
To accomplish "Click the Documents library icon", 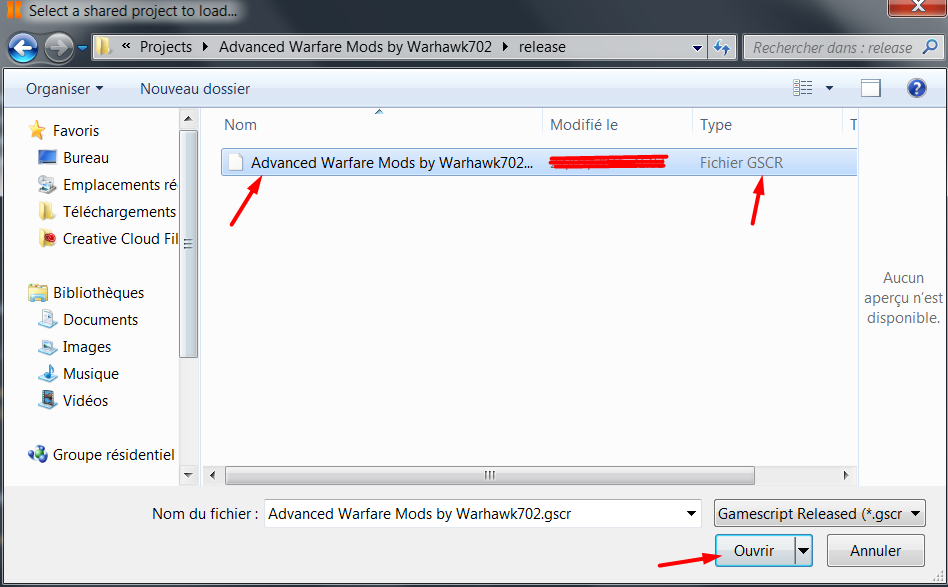I will [47, 319].
